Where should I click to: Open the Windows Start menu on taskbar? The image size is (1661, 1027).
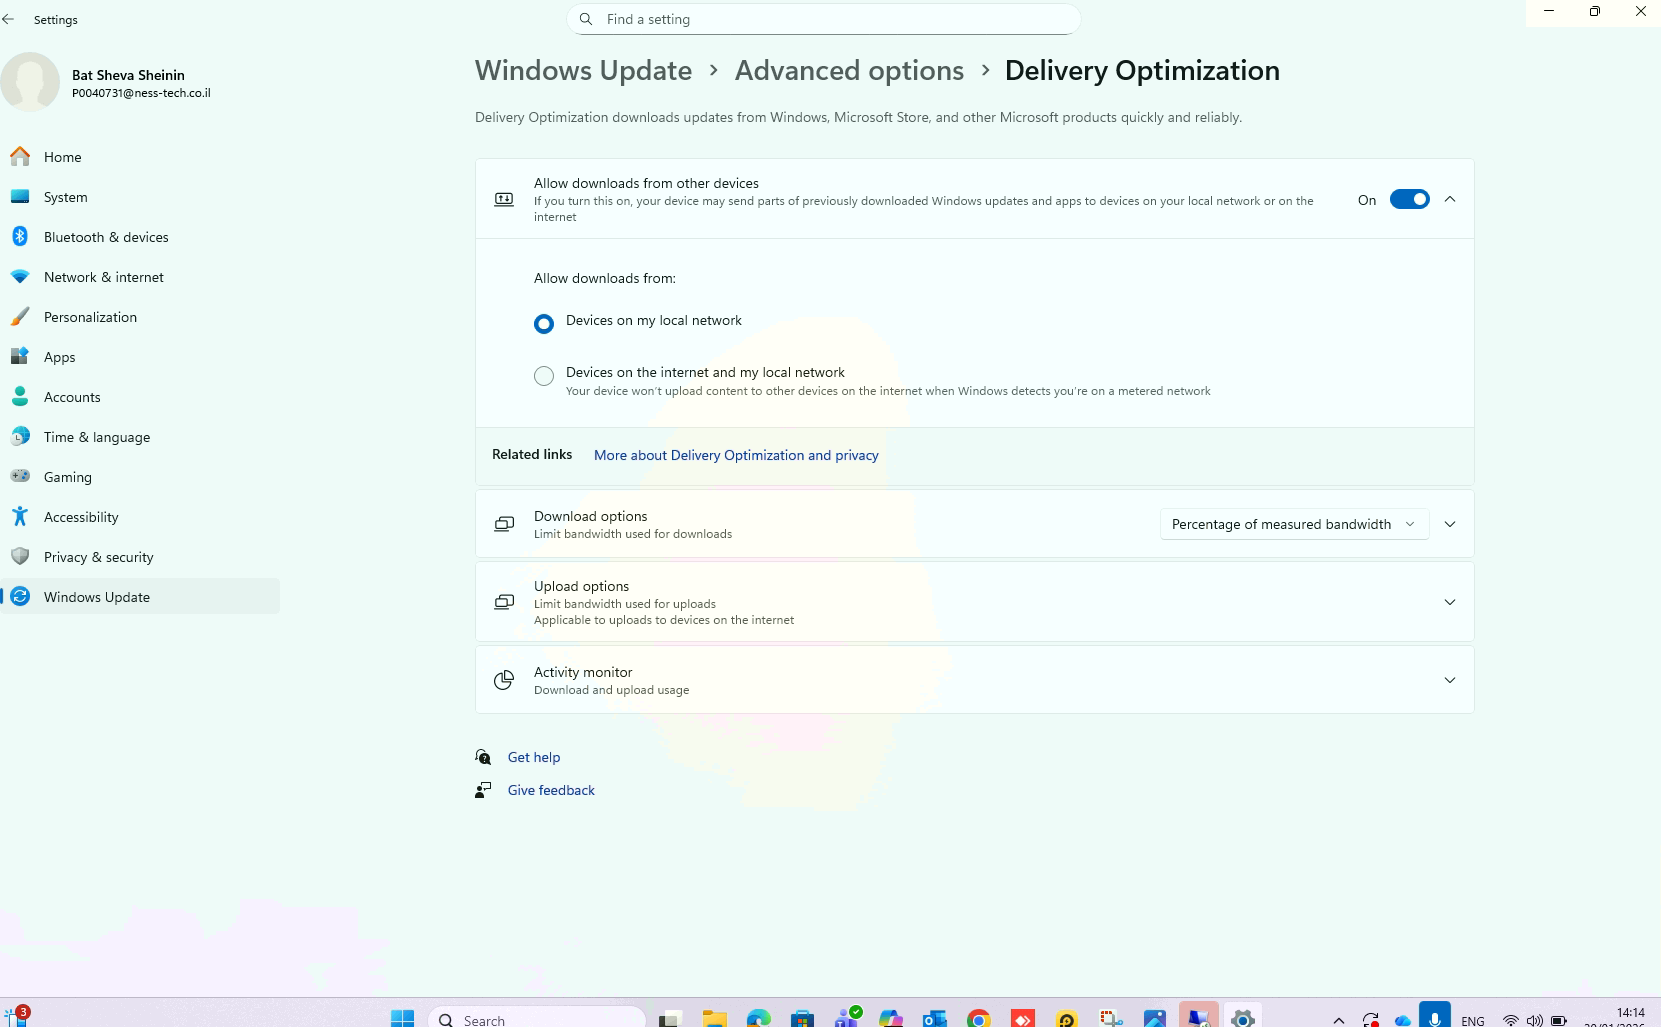tap(402, 1018)
